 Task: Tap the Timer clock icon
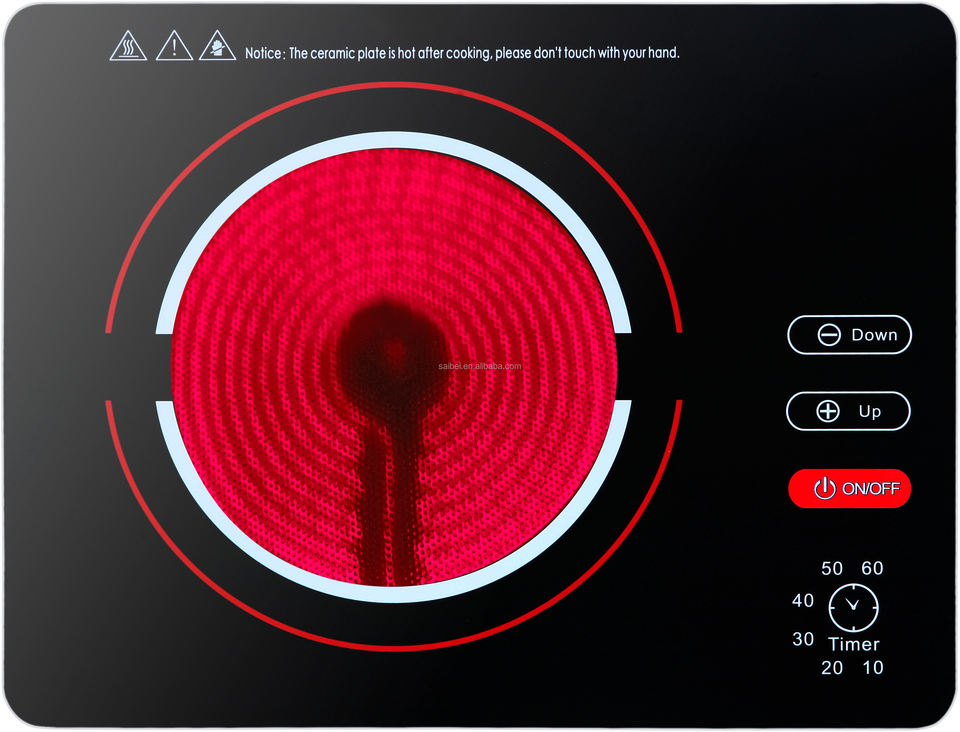853,607
